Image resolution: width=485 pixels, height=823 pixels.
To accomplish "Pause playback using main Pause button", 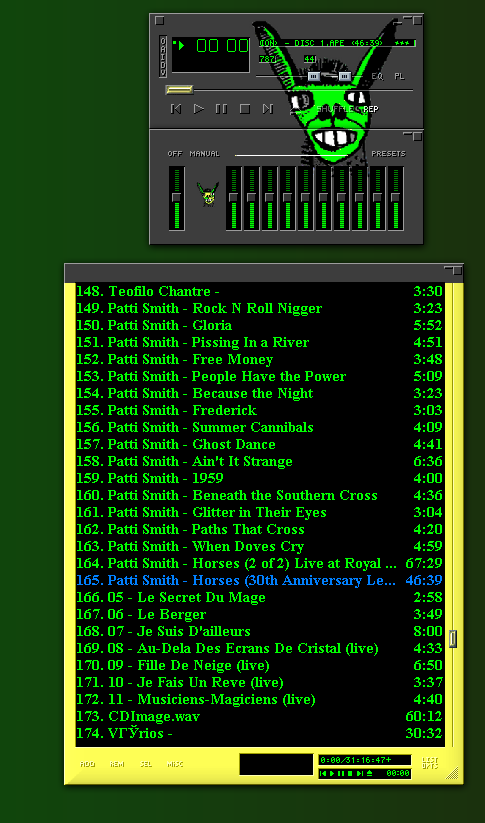I will [222, 109].
